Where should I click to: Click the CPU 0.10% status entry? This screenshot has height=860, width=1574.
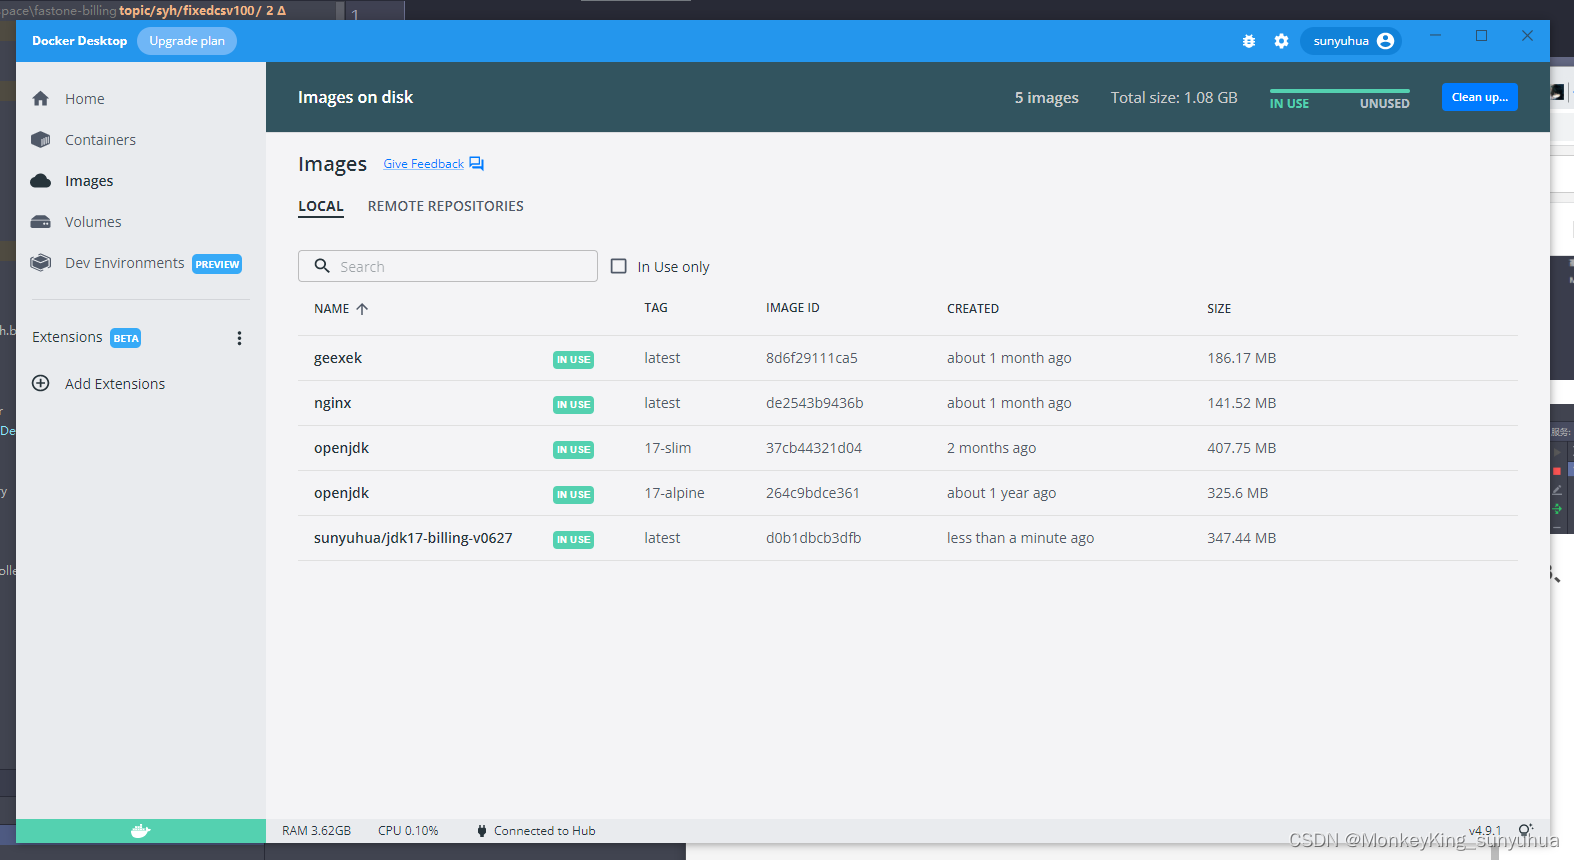point(408,831)
